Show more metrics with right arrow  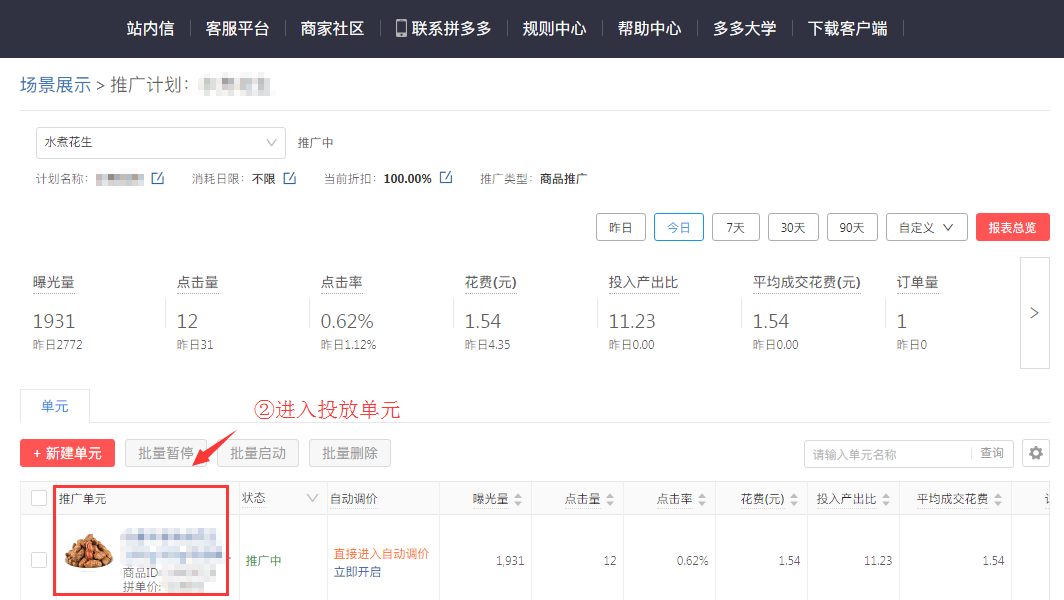[1034, 313]
